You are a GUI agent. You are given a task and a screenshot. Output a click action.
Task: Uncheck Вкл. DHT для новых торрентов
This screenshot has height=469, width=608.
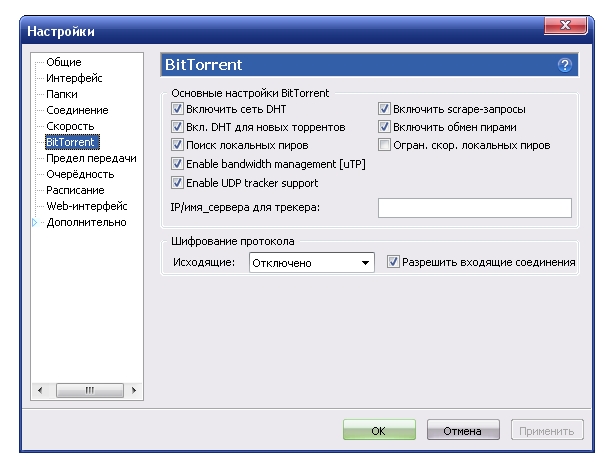pos(177,127)
